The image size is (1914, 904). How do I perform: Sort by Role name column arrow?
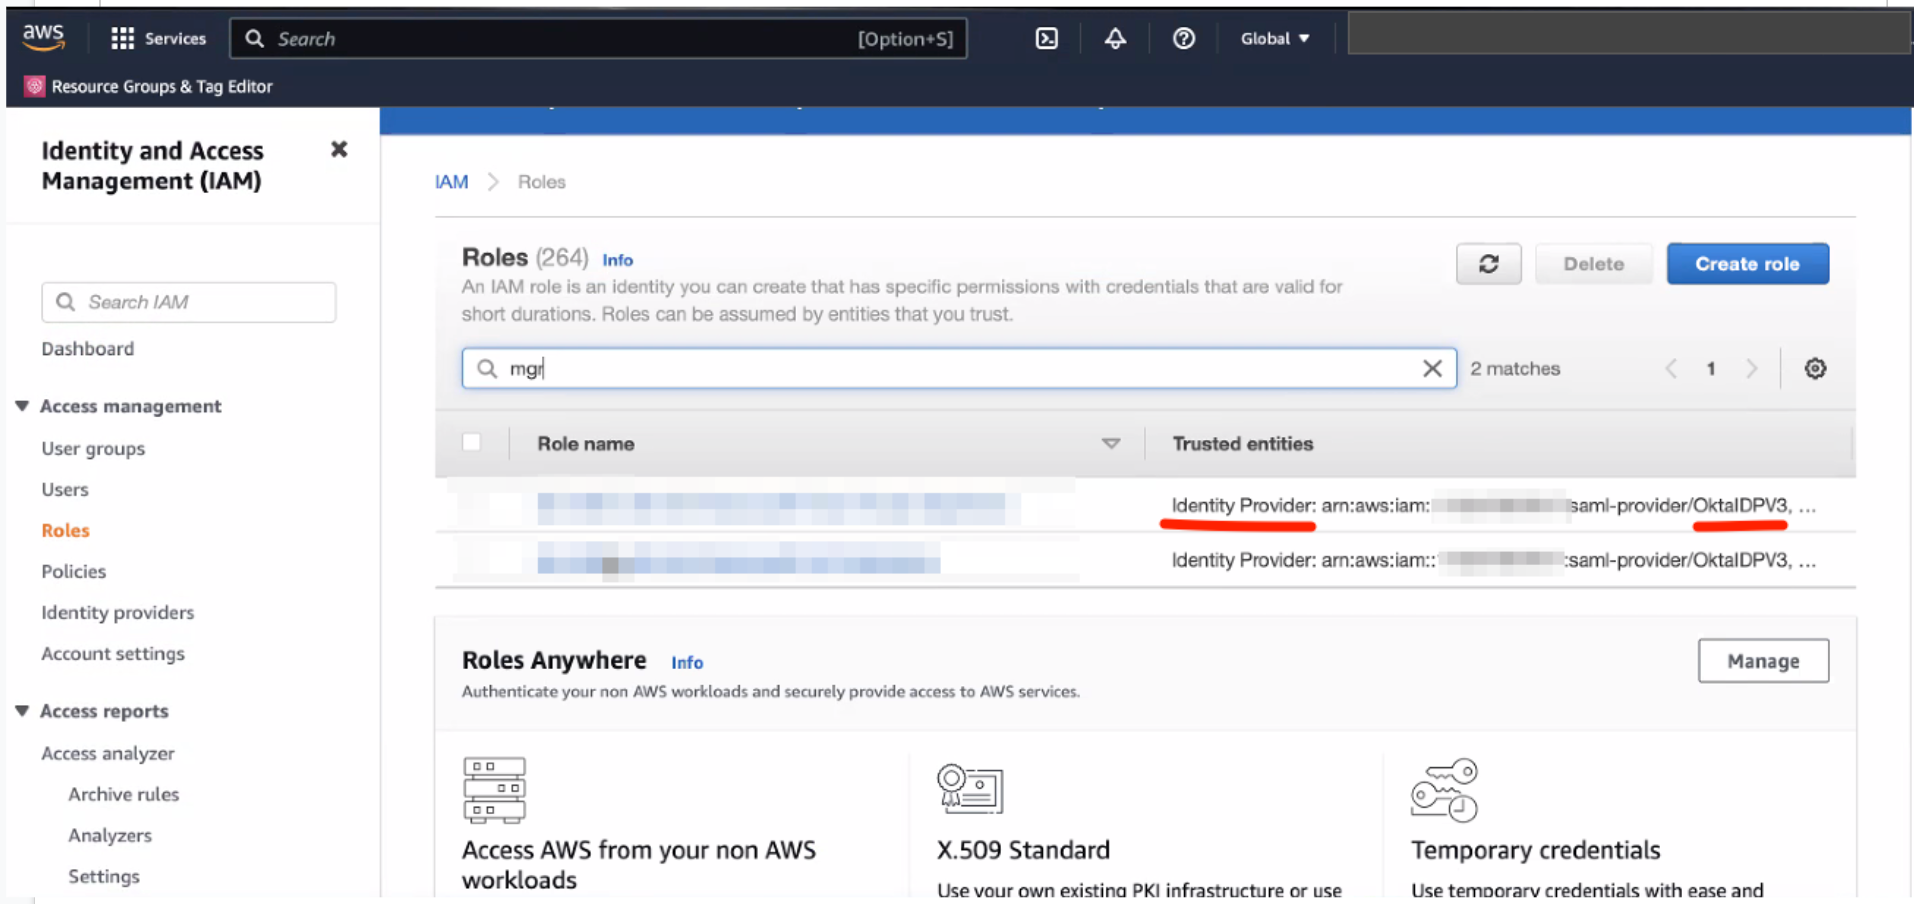(1110, 443)
